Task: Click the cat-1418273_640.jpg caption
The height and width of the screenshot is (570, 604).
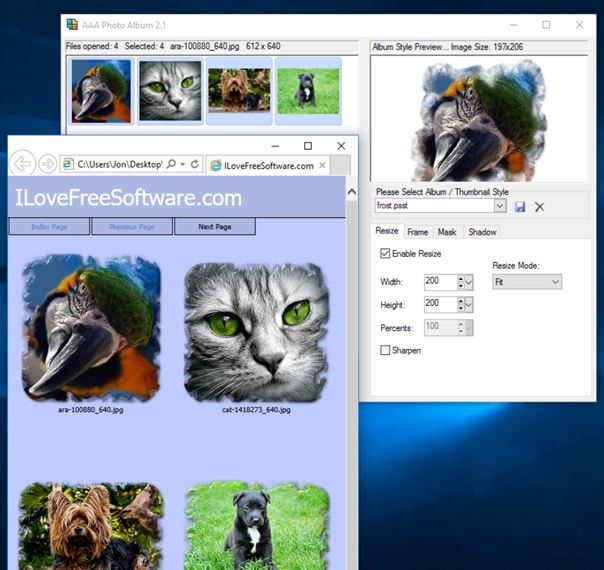Action: click(256, 410)
